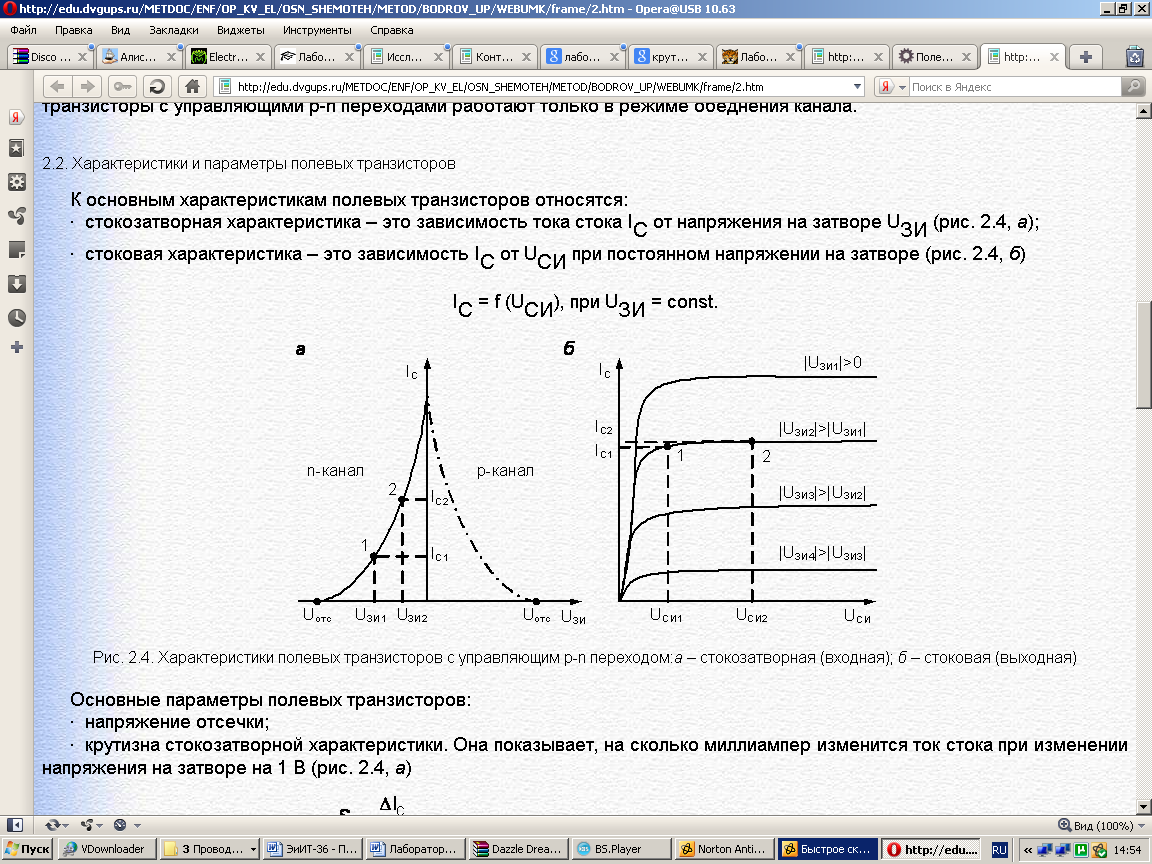Open a new tab with plus button
This screenshot has width=1152, height=864.
(1086, 57)
